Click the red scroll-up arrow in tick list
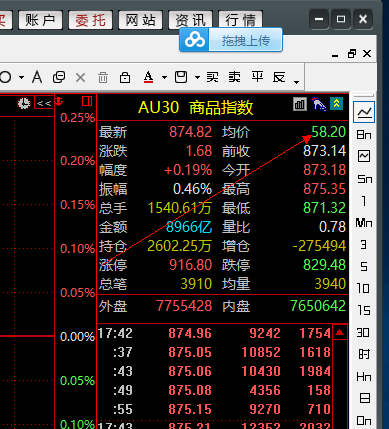The width and height of the screenshot is (389, 429). [340, 332]
